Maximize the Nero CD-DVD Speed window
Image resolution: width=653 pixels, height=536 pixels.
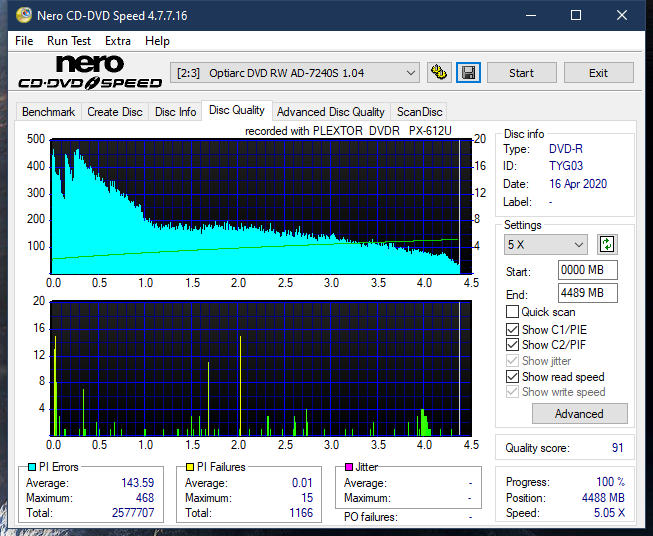click(576, 15)
